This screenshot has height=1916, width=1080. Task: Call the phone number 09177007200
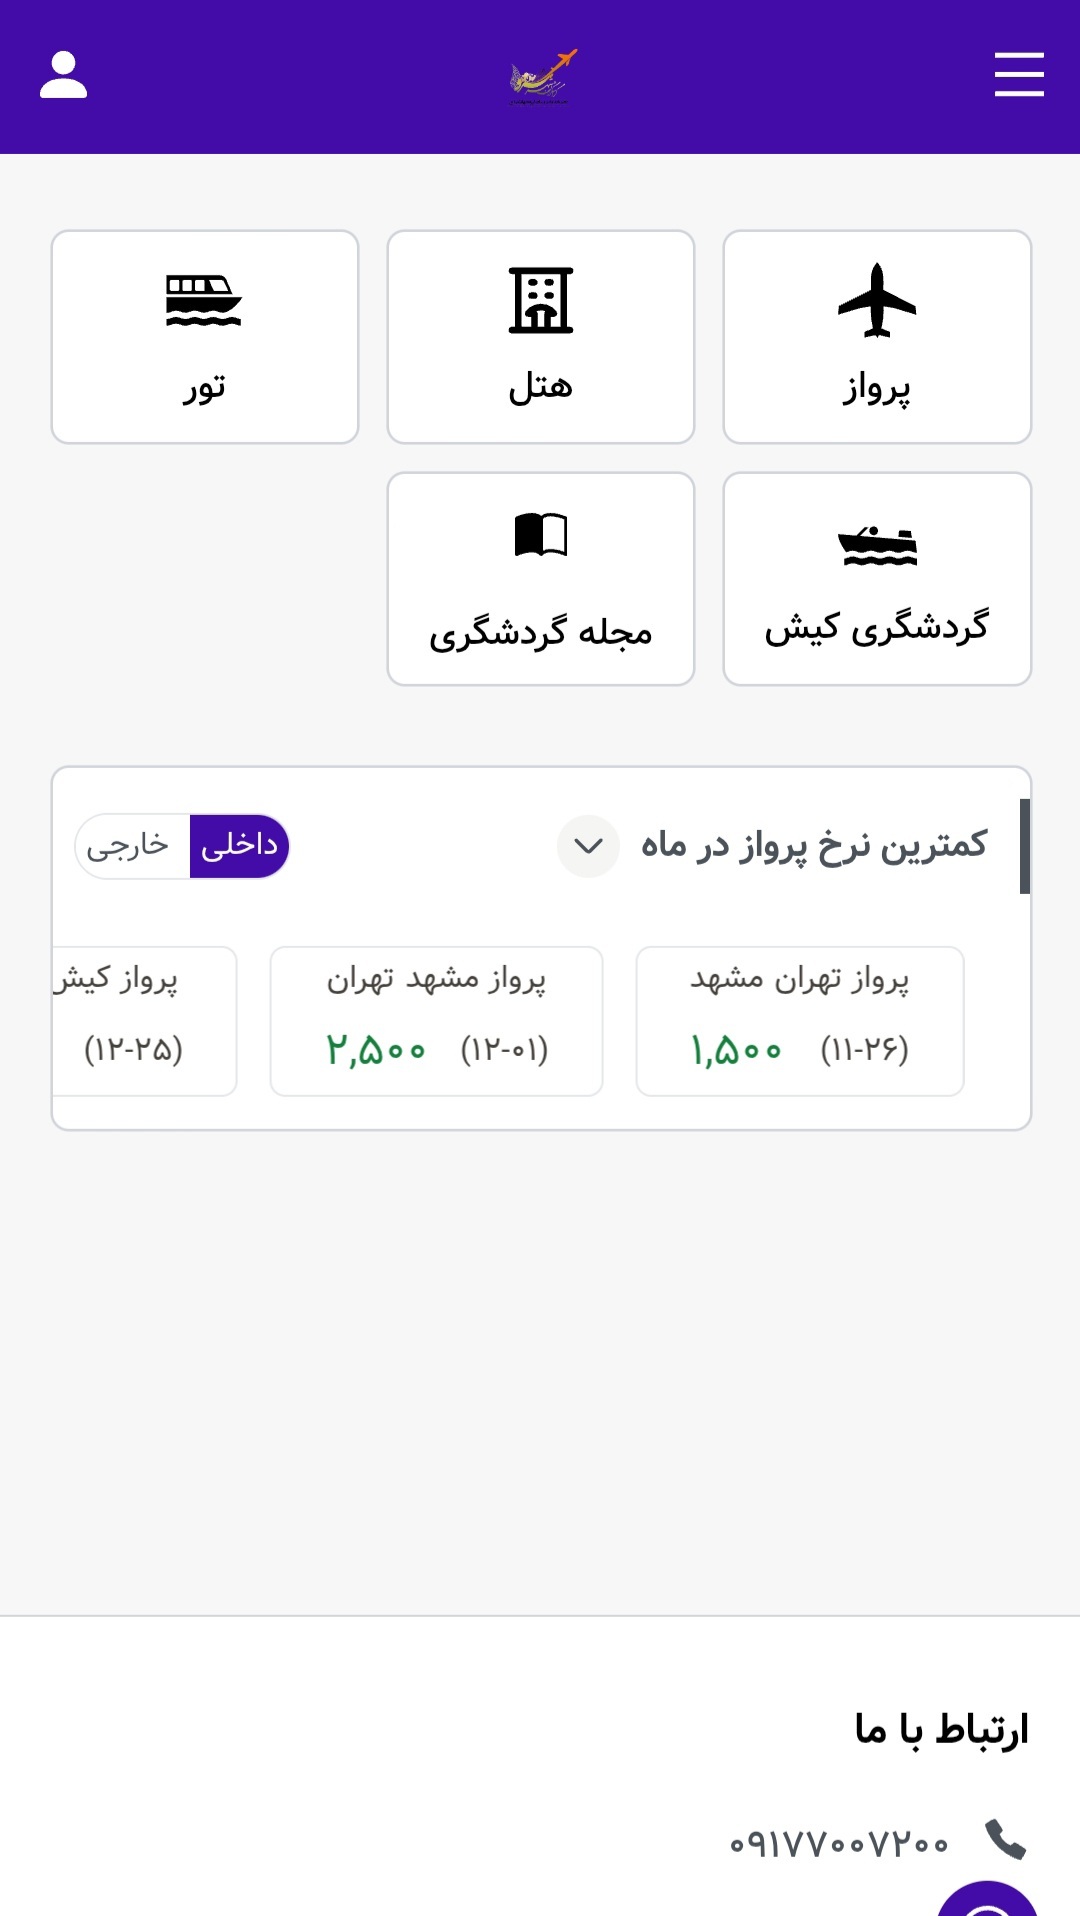pyautogui.click(x=838, y=1843)
